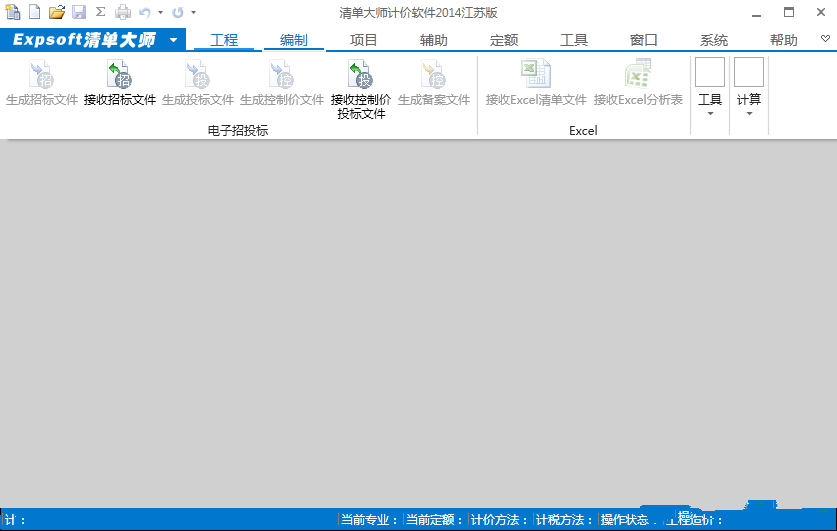
Task: Click the new project wizard icon
Action: (13, 12)
